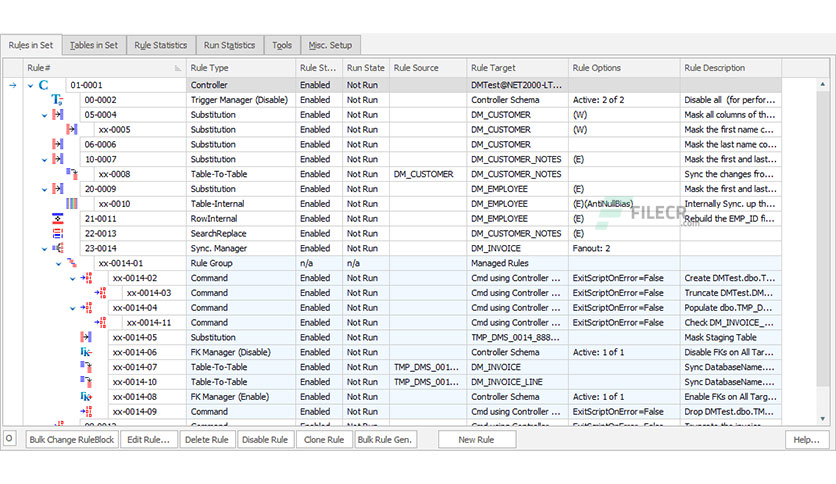Select the Substitution icon on row 05-0004
836x484 pixels.
[58, 115]
